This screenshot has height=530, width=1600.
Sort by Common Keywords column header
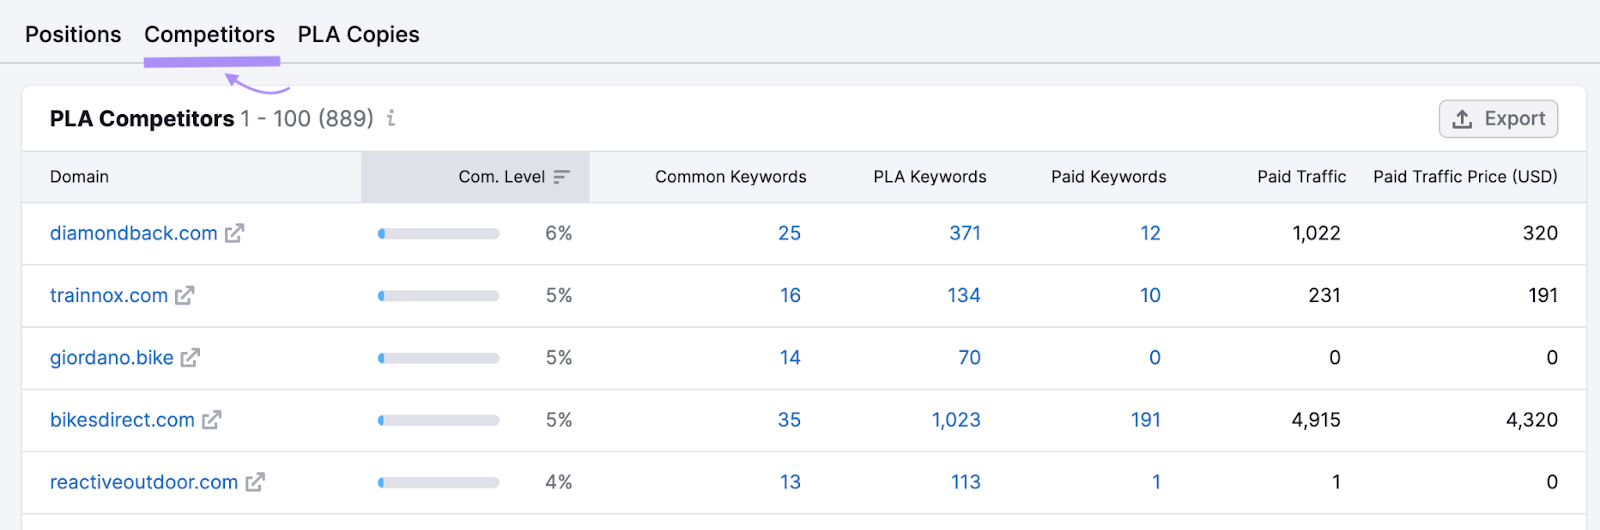(x=730, y=177)
